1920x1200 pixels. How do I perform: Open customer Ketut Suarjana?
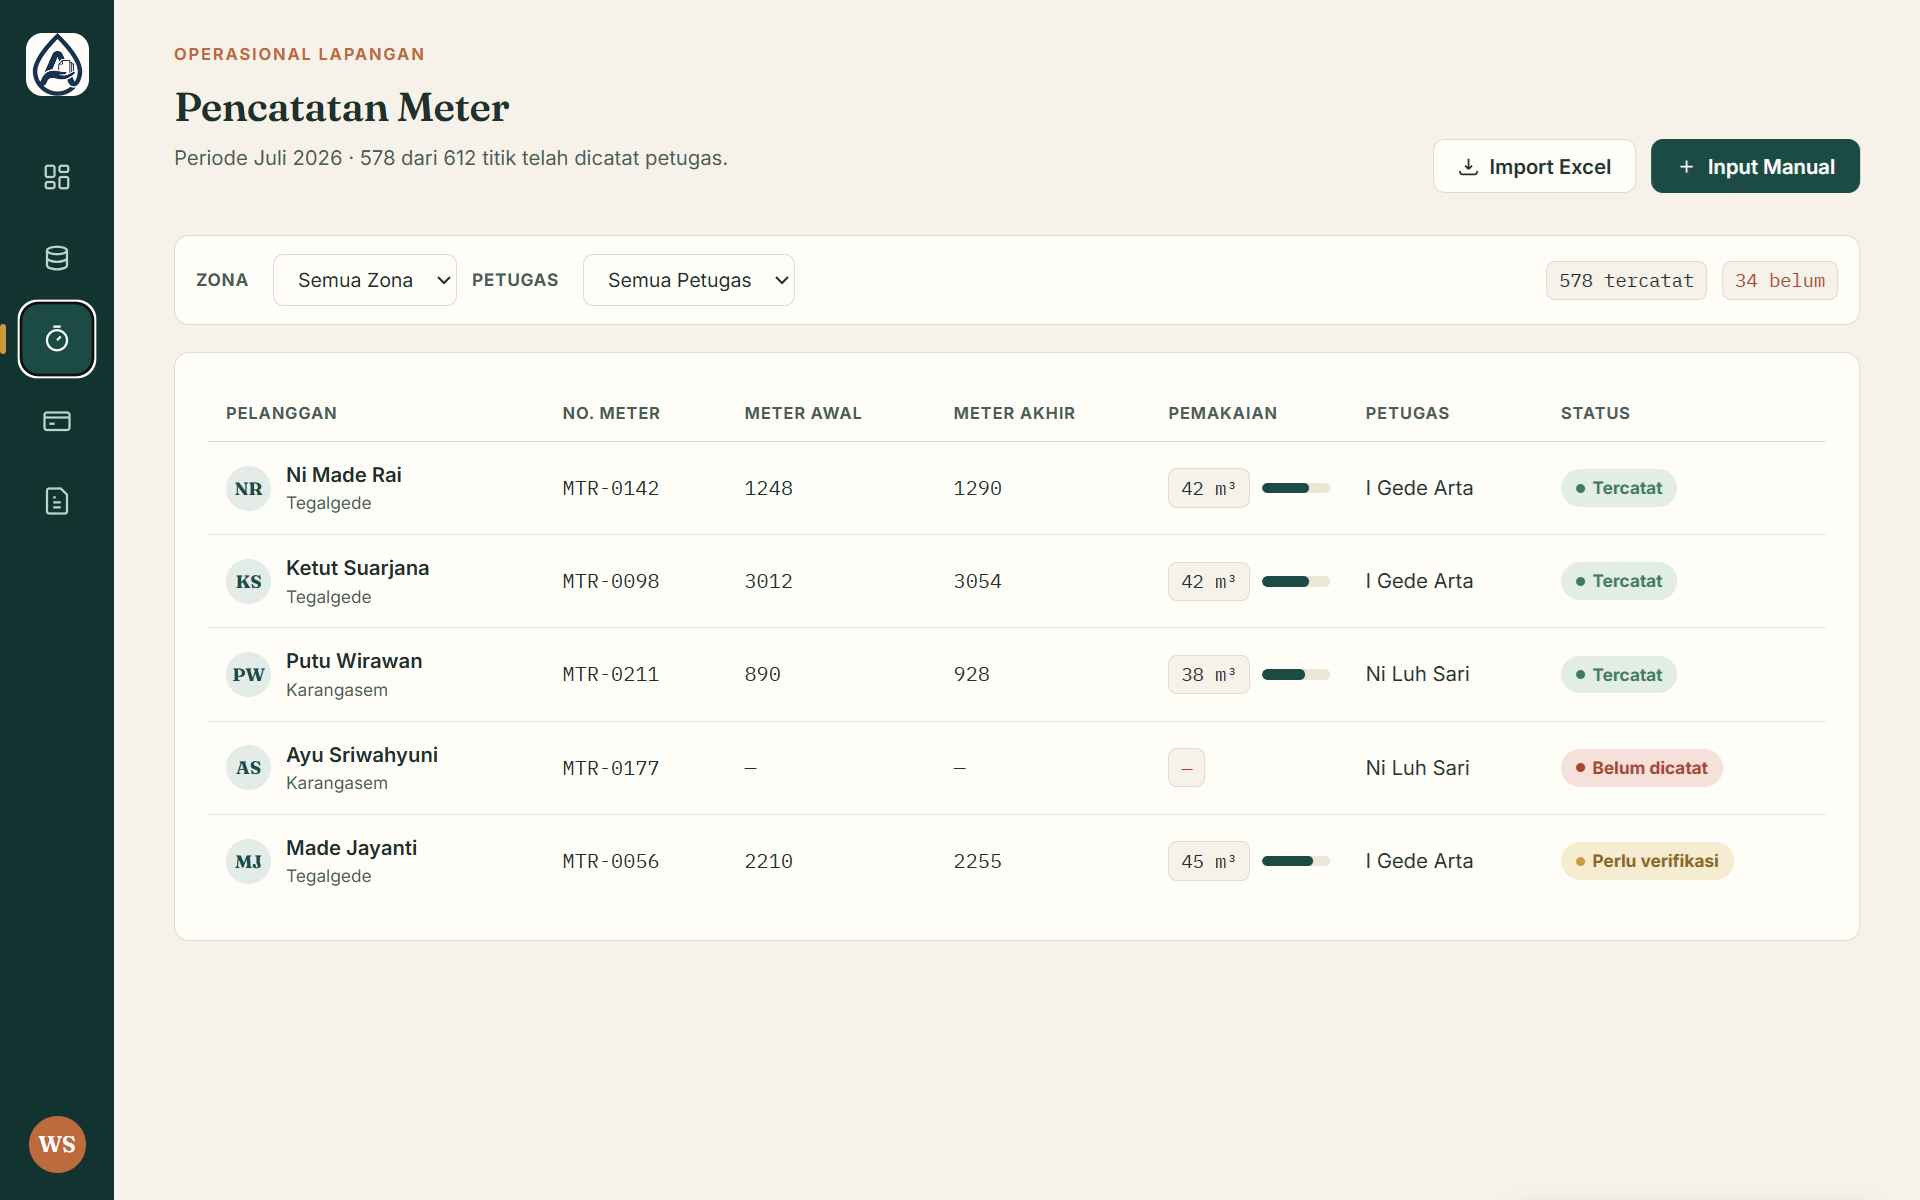click(x=357, y=568)
